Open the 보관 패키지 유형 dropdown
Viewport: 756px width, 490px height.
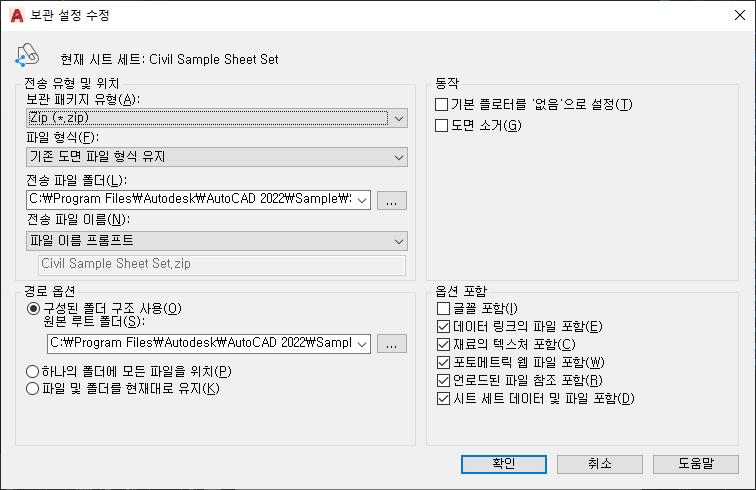pos(216,118)
